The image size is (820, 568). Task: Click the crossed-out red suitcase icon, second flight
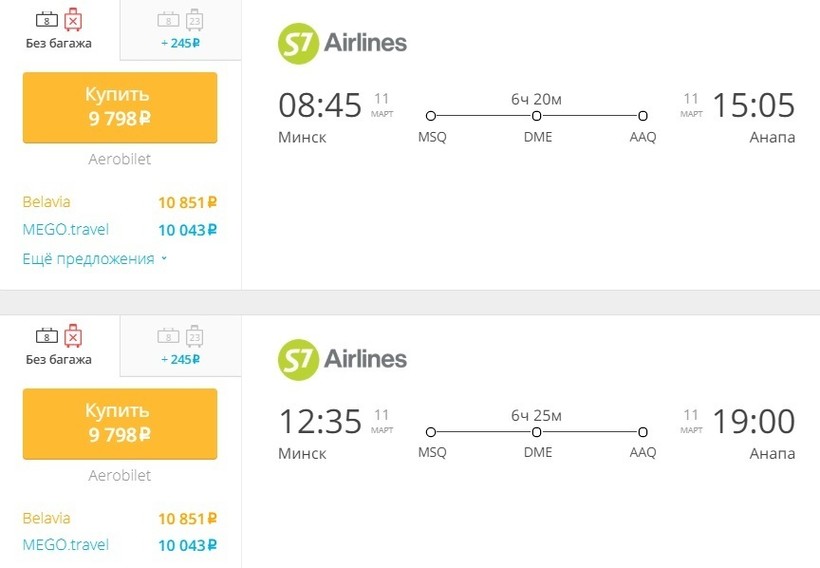click(x=73, y=336)
